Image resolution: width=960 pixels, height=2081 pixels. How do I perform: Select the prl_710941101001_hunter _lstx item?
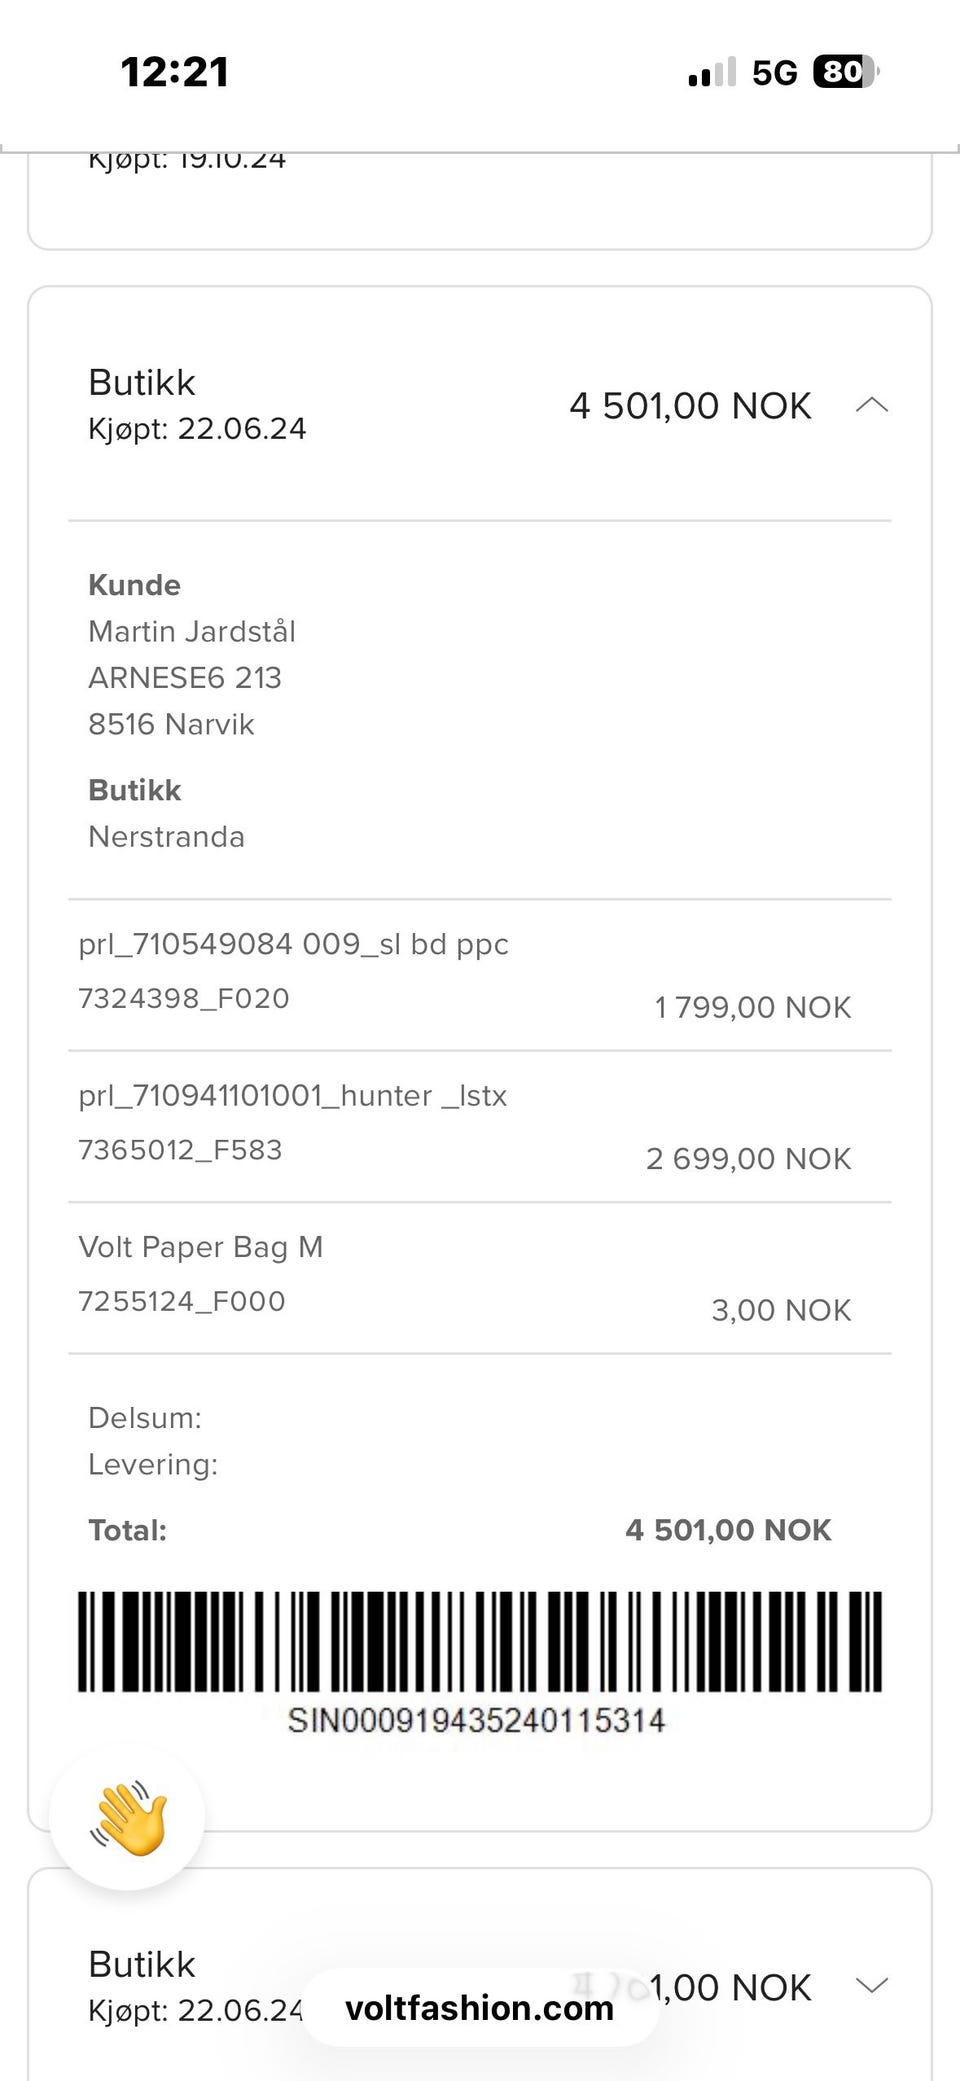click(x=480, y=1127)
